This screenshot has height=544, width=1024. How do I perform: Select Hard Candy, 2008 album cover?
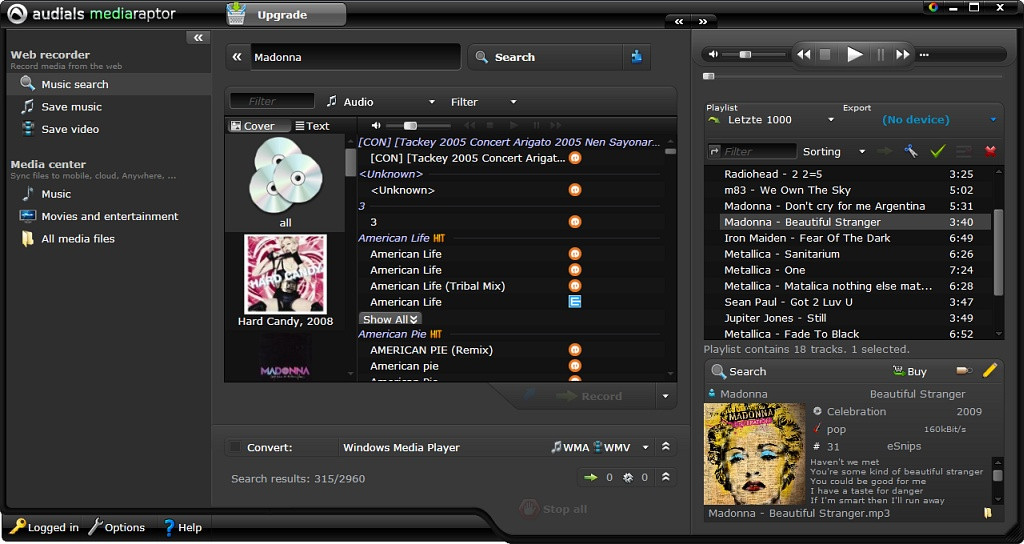[x=285, y=281]
